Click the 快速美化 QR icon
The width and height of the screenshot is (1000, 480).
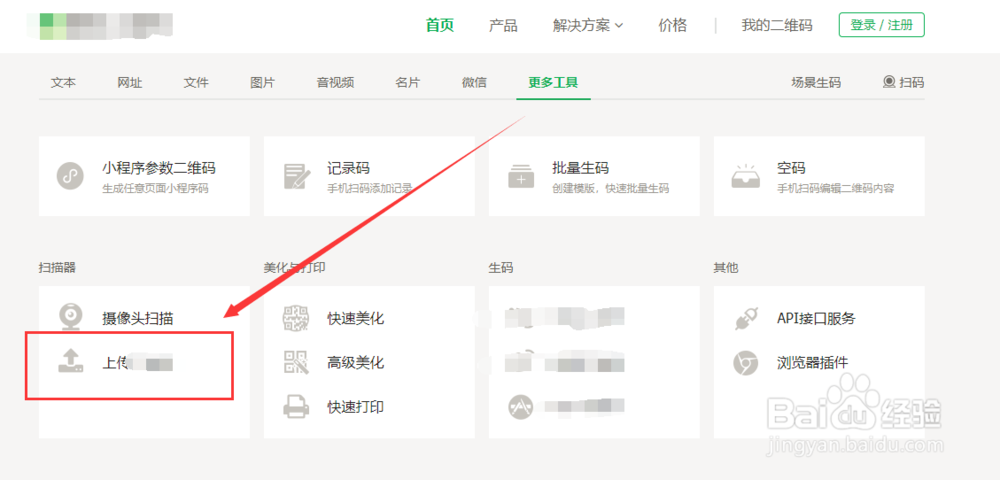296,318
